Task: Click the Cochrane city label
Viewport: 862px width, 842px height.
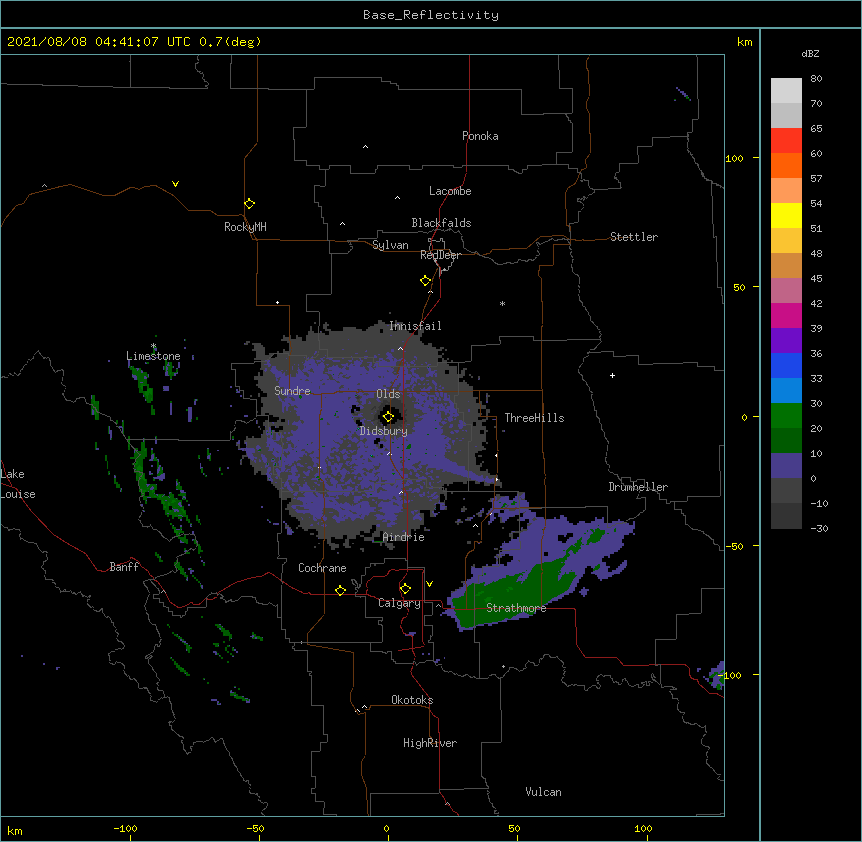Action: (322, 568)
